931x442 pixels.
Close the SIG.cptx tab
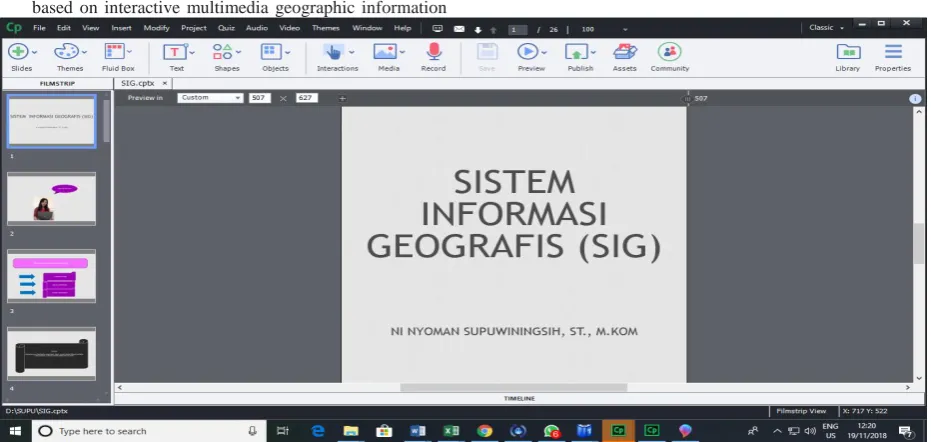coord(165,84)
